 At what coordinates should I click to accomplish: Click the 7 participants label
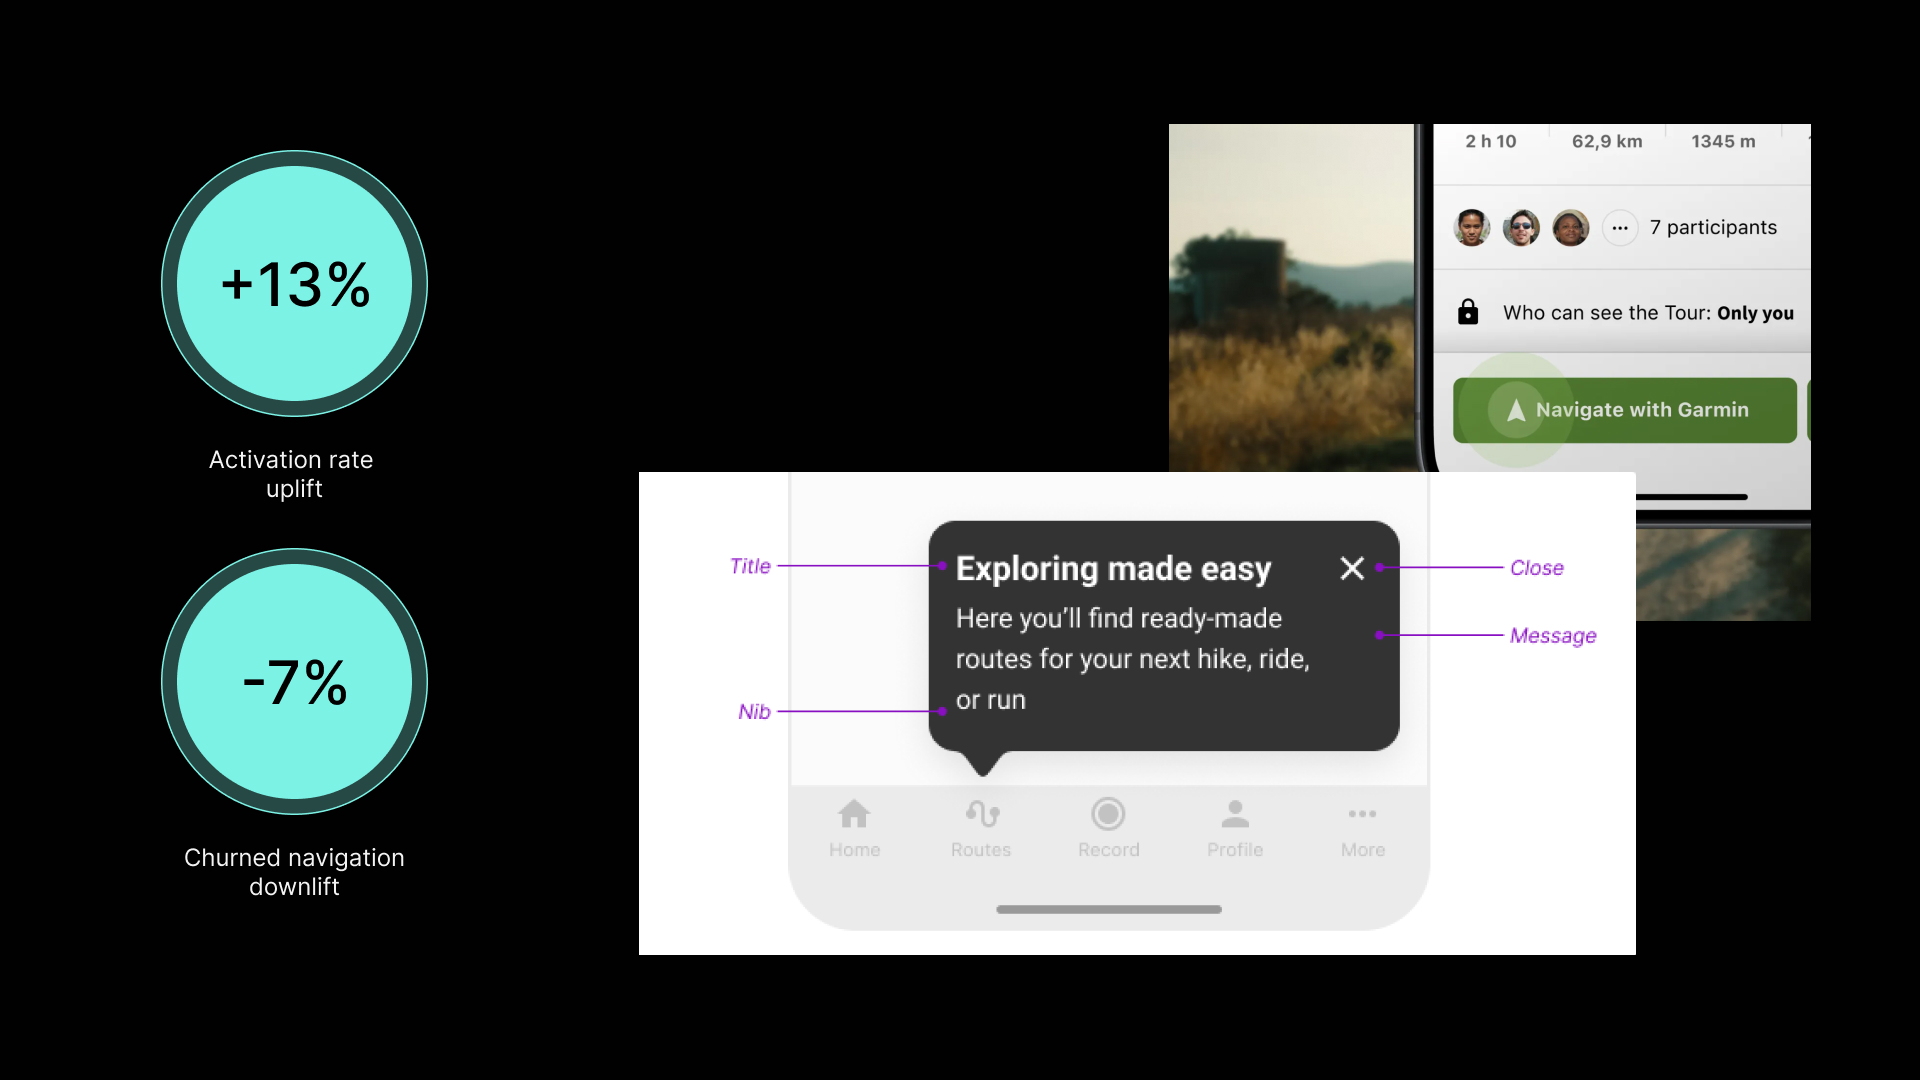[1713, 227]
